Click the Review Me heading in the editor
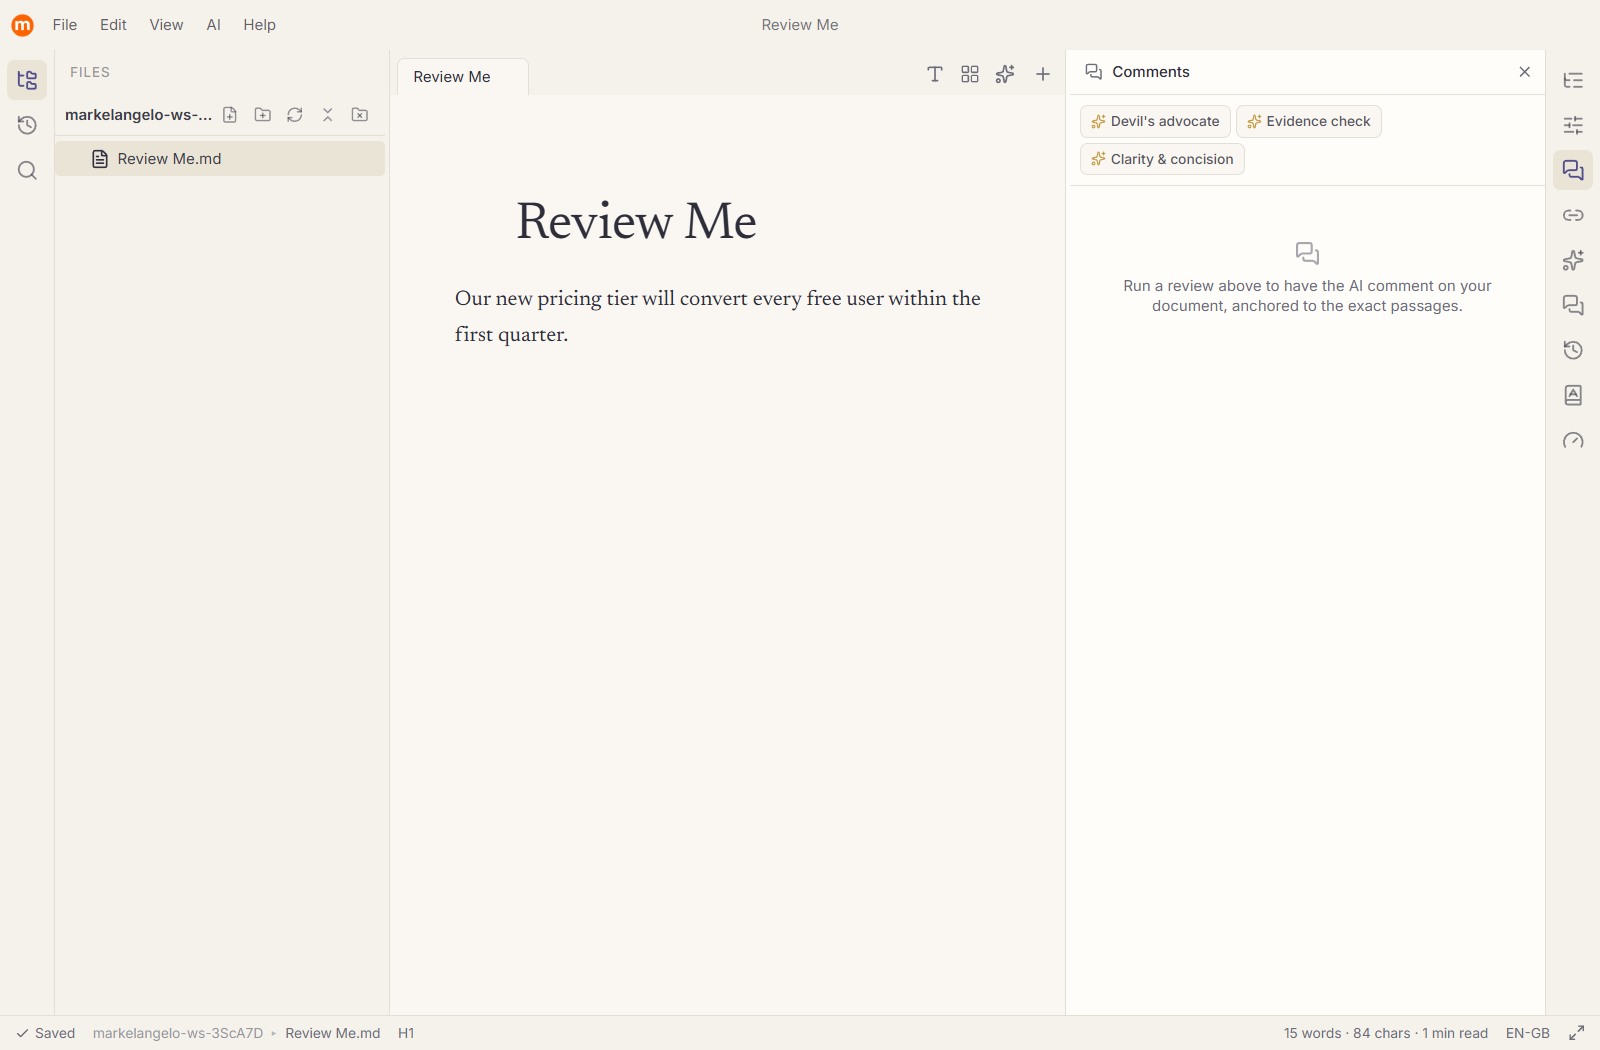 coord(636,221)
